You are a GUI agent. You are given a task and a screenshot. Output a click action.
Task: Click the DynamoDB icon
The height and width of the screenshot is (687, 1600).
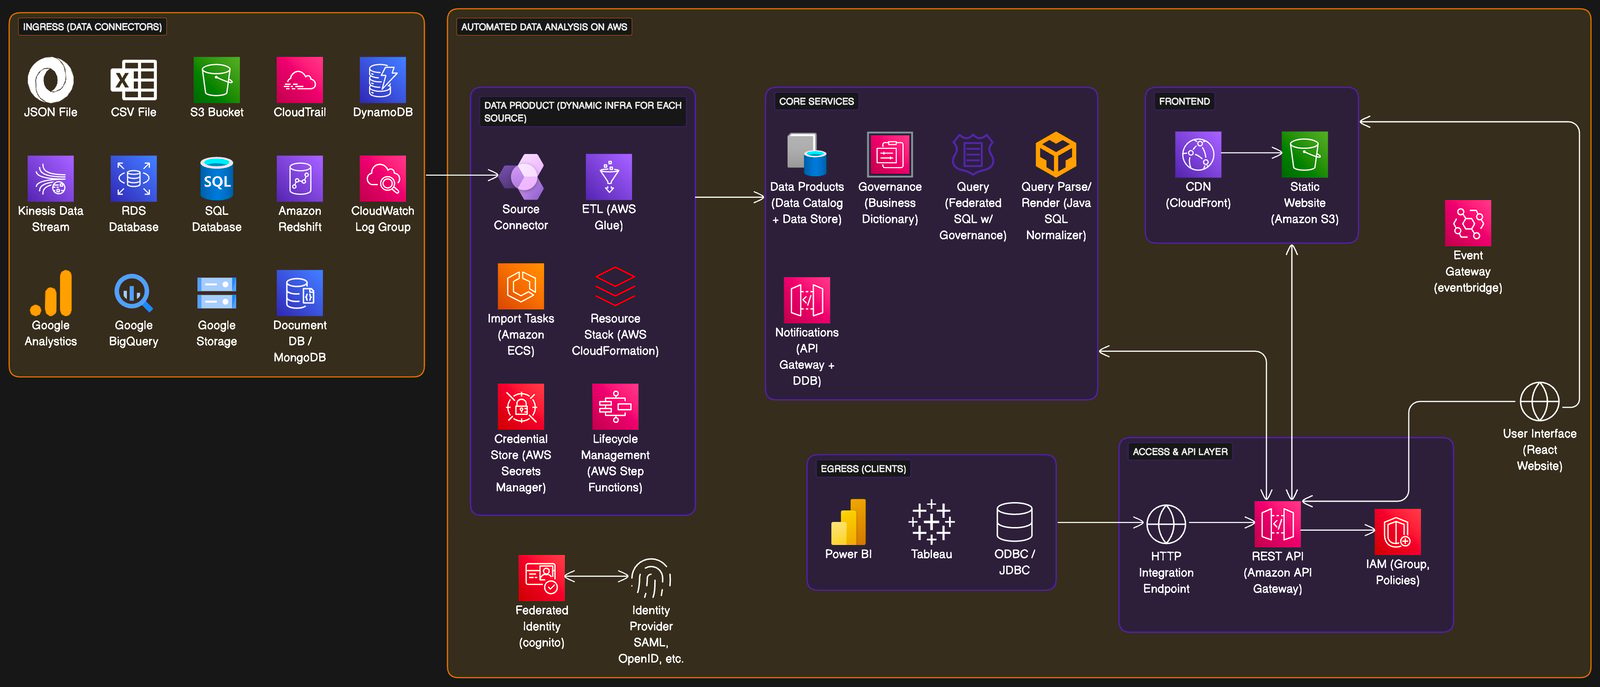tap(382, 80)
